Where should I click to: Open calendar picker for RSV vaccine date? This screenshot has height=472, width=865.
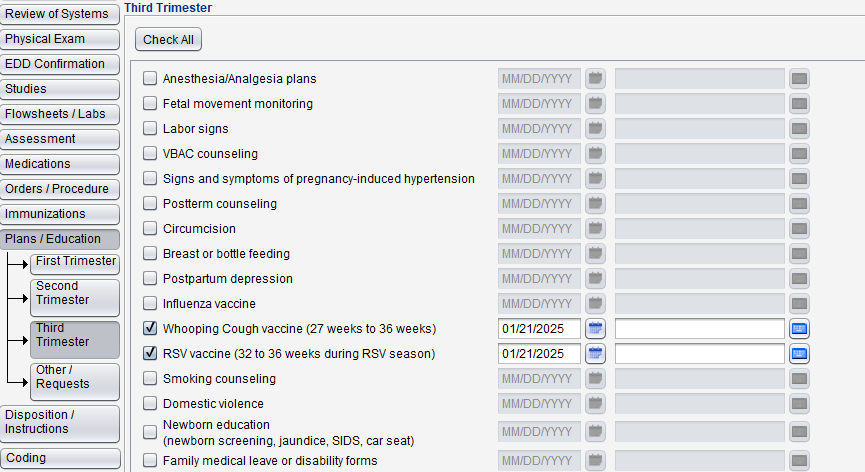[595, 353]
